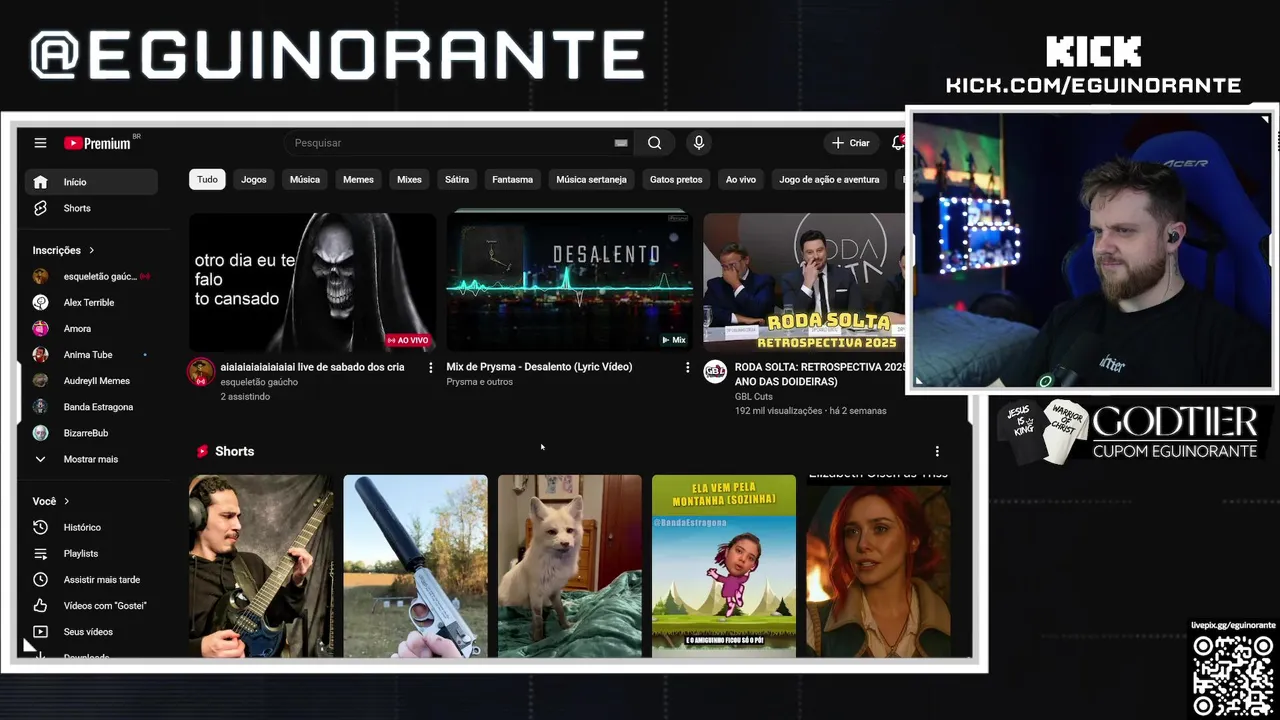Open options menu for Mix de Prysma video
Viewport: 1280px width, 720px height.
[x=687, y=368]
